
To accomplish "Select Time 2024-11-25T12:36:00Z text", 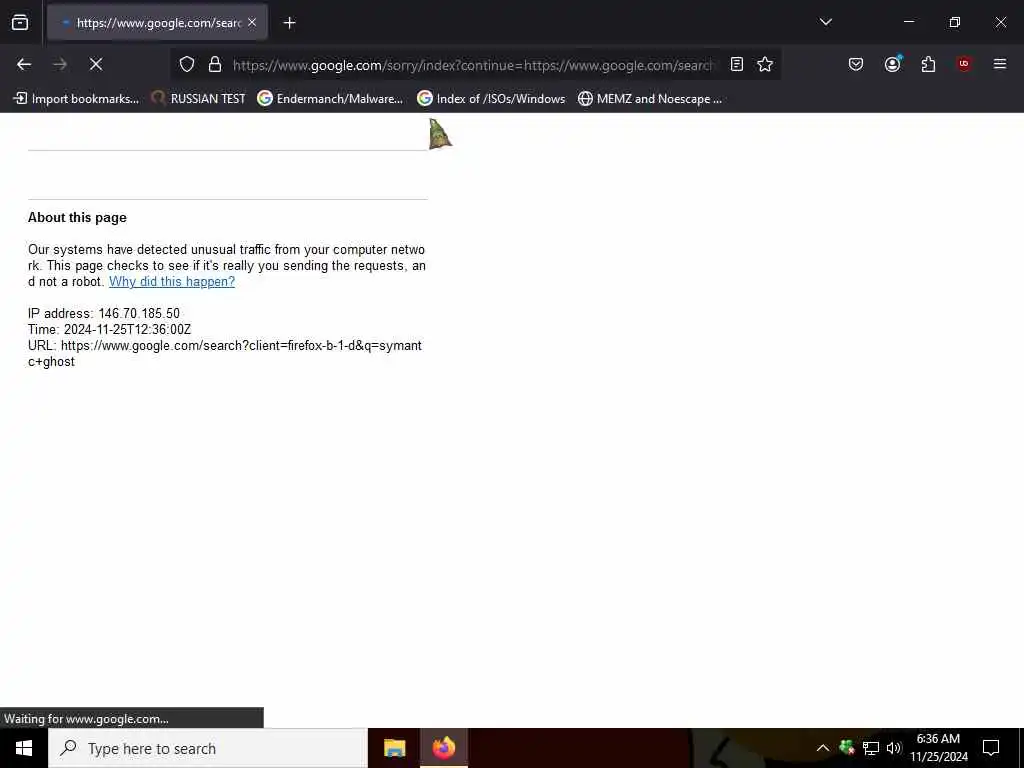I will (110, 329).
